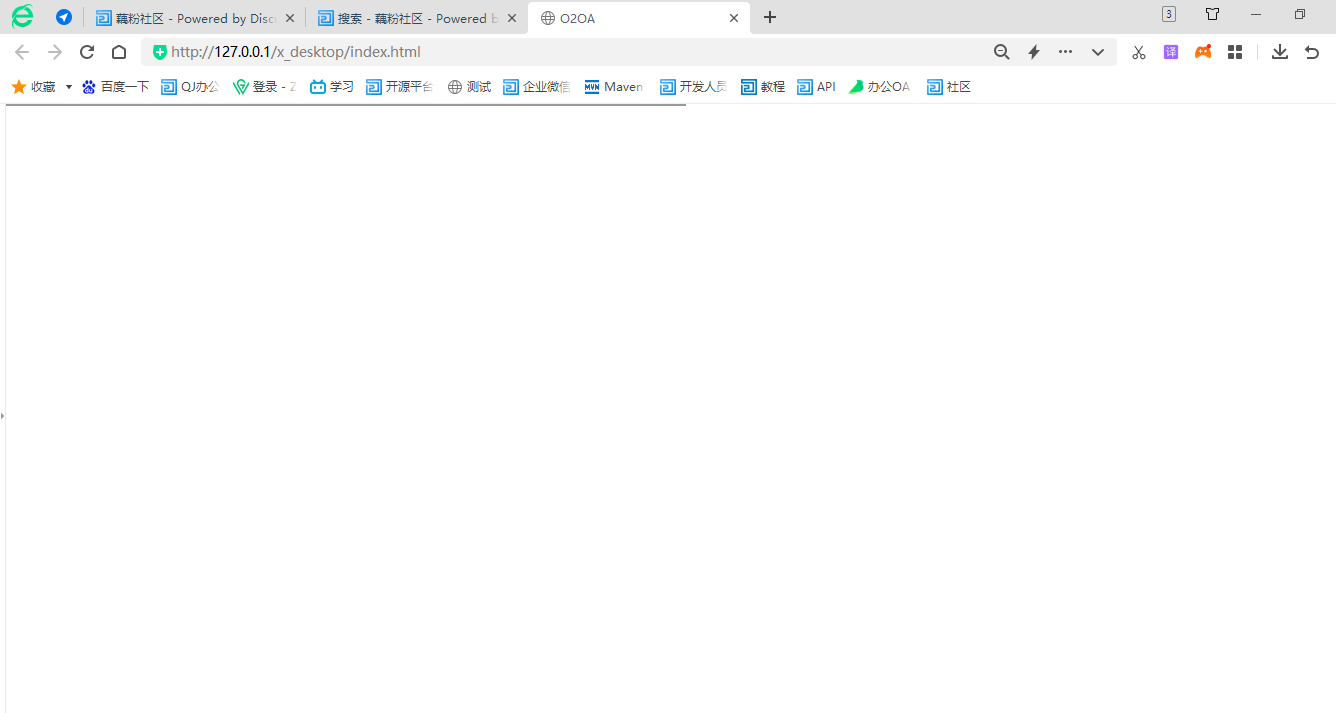Open the game center icon
Image resolution: width=1336 pixels, height=713 pixels.
pos(1202,51)
